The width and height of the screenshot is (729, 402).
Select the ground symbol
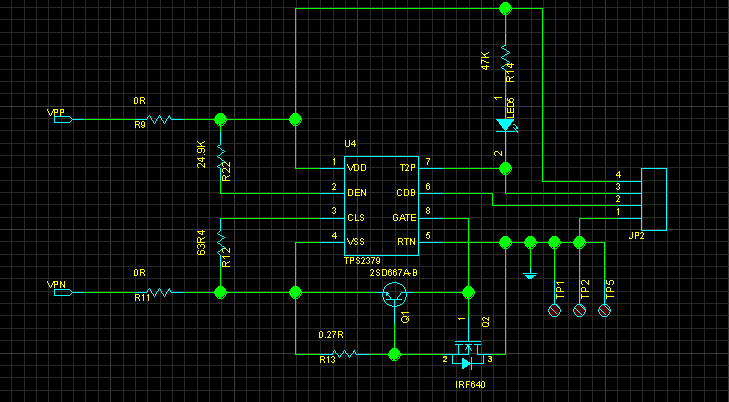[x=530, y=276]
